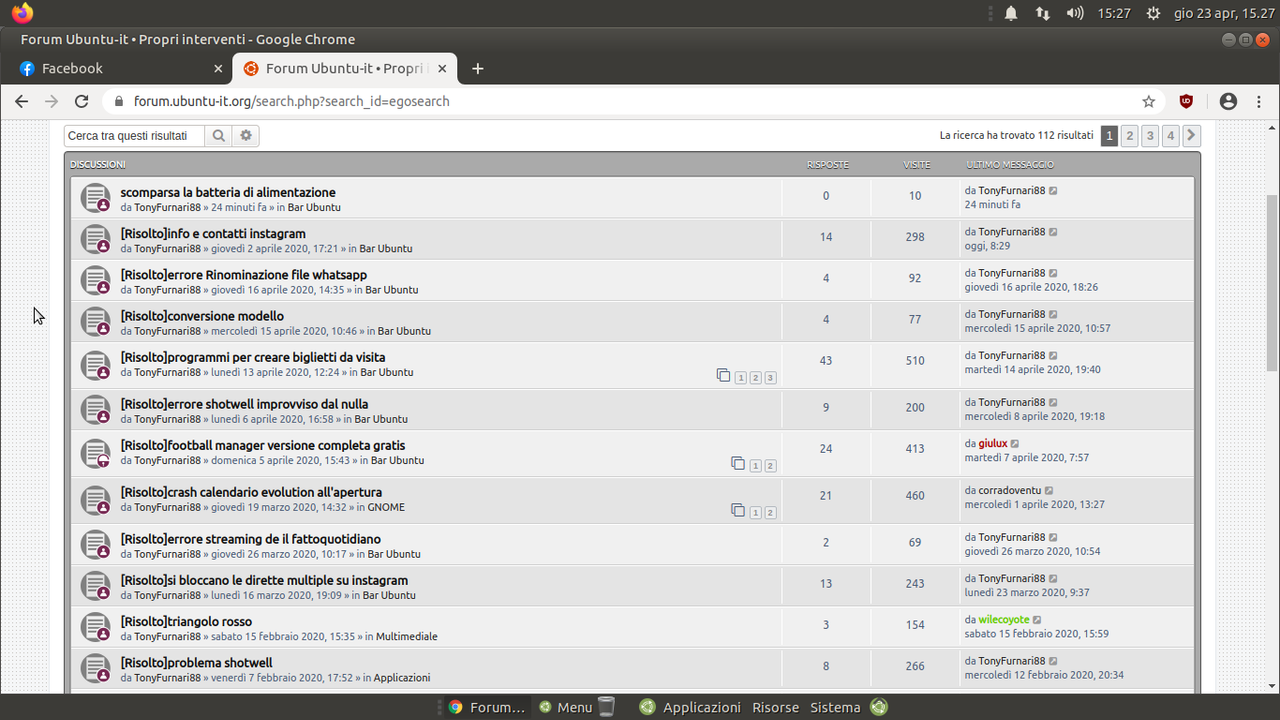Open topic football manager versione completa gratis
Image resolution: width=1280 pixels, height=720 pixels.
pyautogui.click(x=263, y=445)
